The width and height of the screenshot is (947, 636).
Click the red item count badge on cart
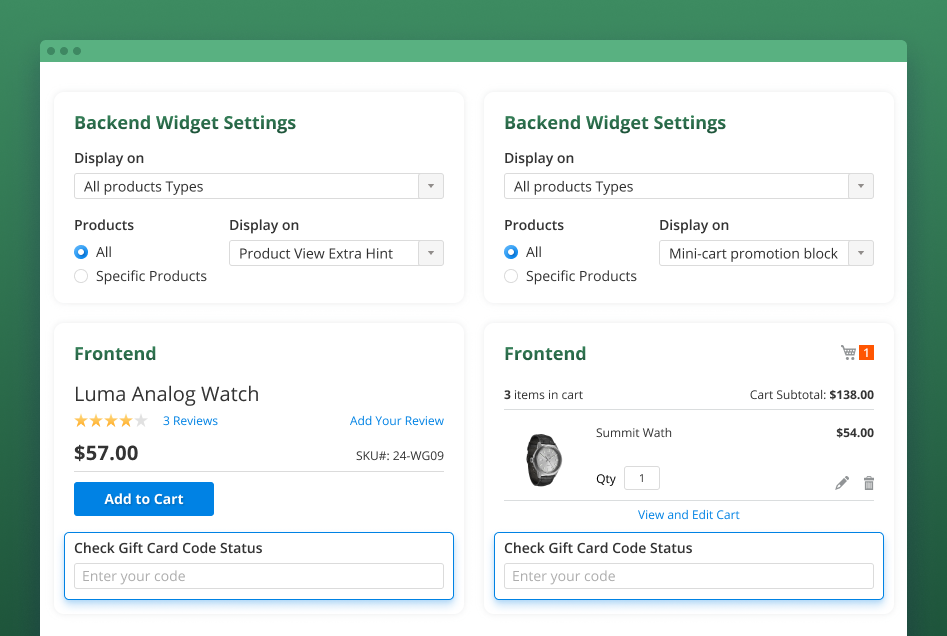click(x=866, y=352)
